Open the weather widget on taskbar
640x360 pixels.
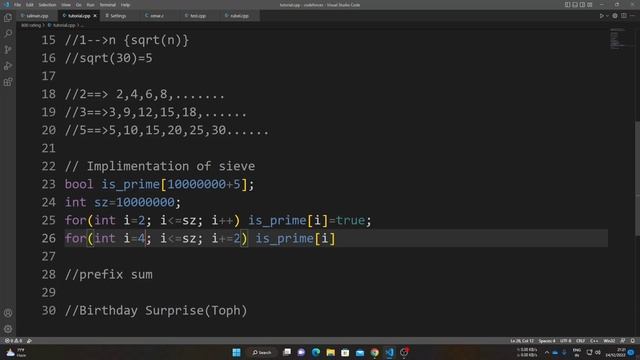point(16,352)
